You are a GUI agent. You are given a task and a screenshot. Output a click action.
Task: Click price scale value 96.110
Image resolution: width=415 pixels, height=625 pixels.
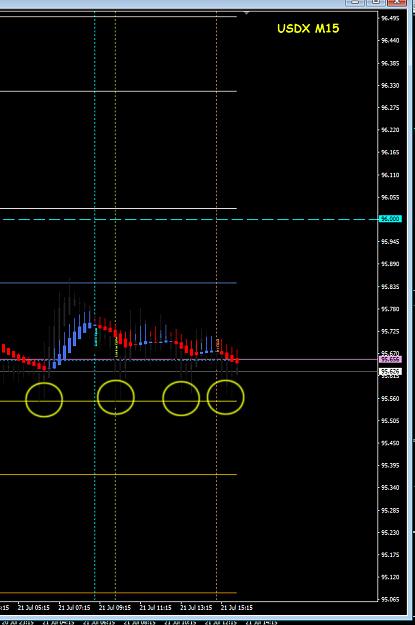click(390, 175)
